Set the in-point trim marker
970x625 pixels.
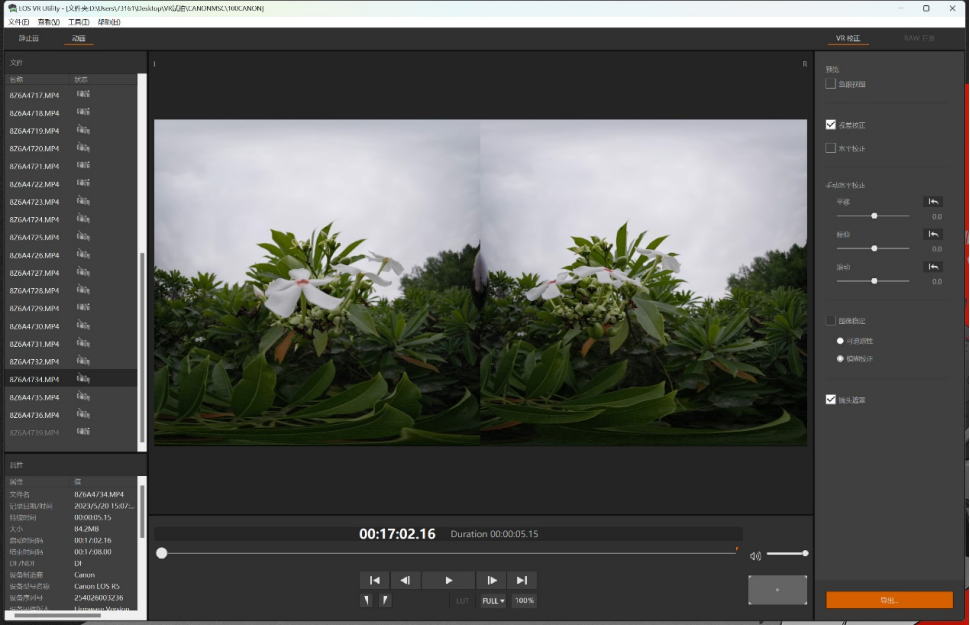[367, 600]
